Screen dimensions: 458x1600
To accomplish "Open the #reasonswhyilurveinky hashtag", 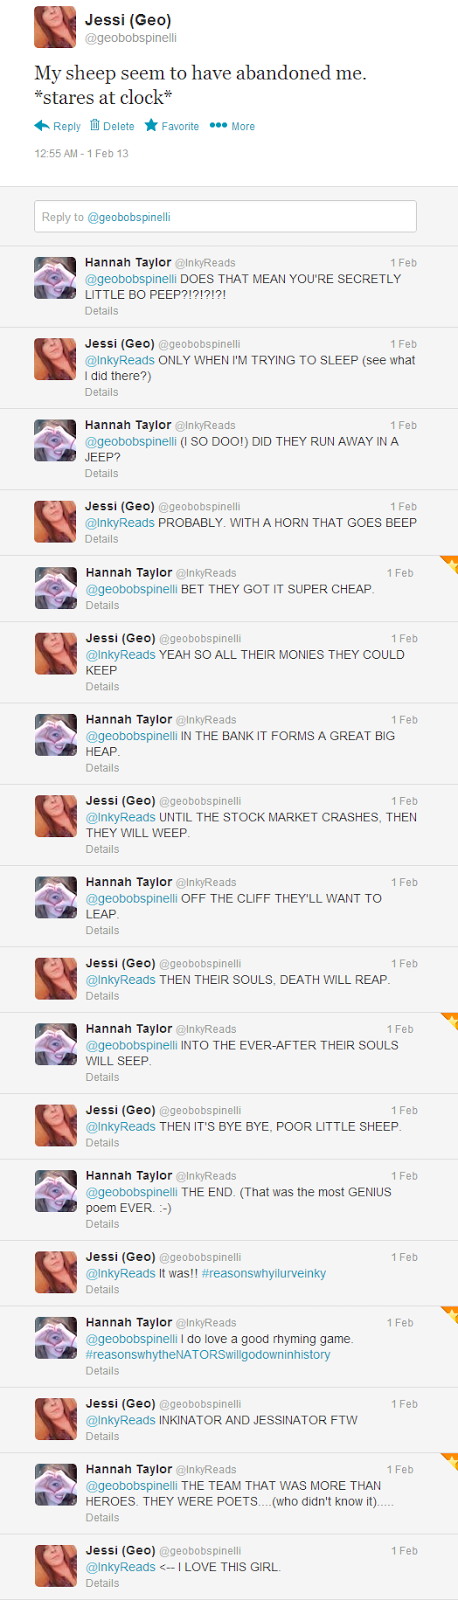I will pyautogui.click(x=264, y=1273).
